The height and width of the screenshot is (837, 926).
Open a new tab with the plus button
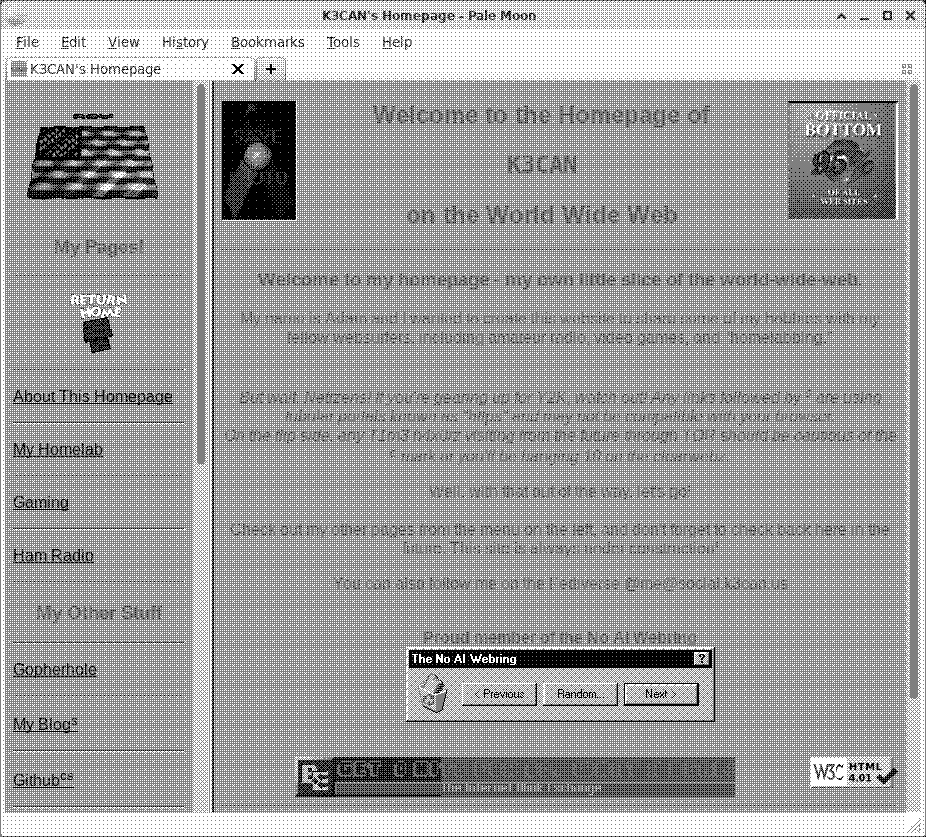point(270,69)
